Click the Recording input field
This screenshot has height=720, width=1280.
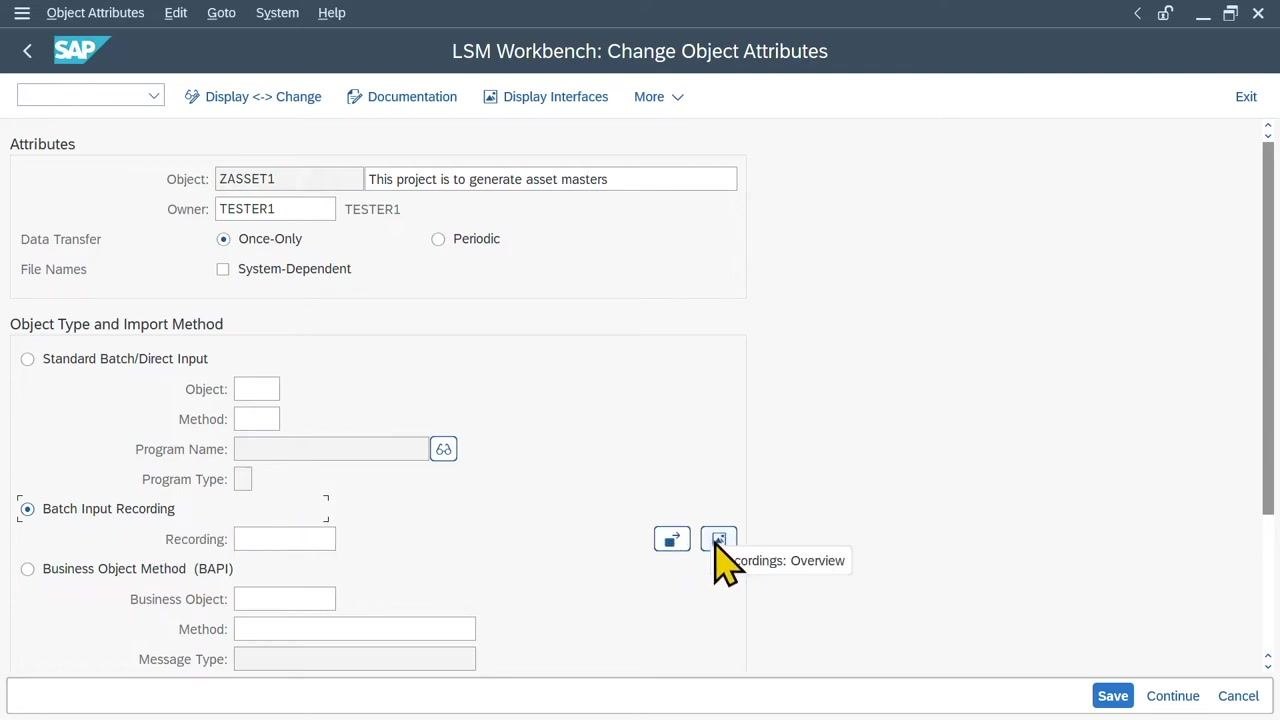(285, 539)
